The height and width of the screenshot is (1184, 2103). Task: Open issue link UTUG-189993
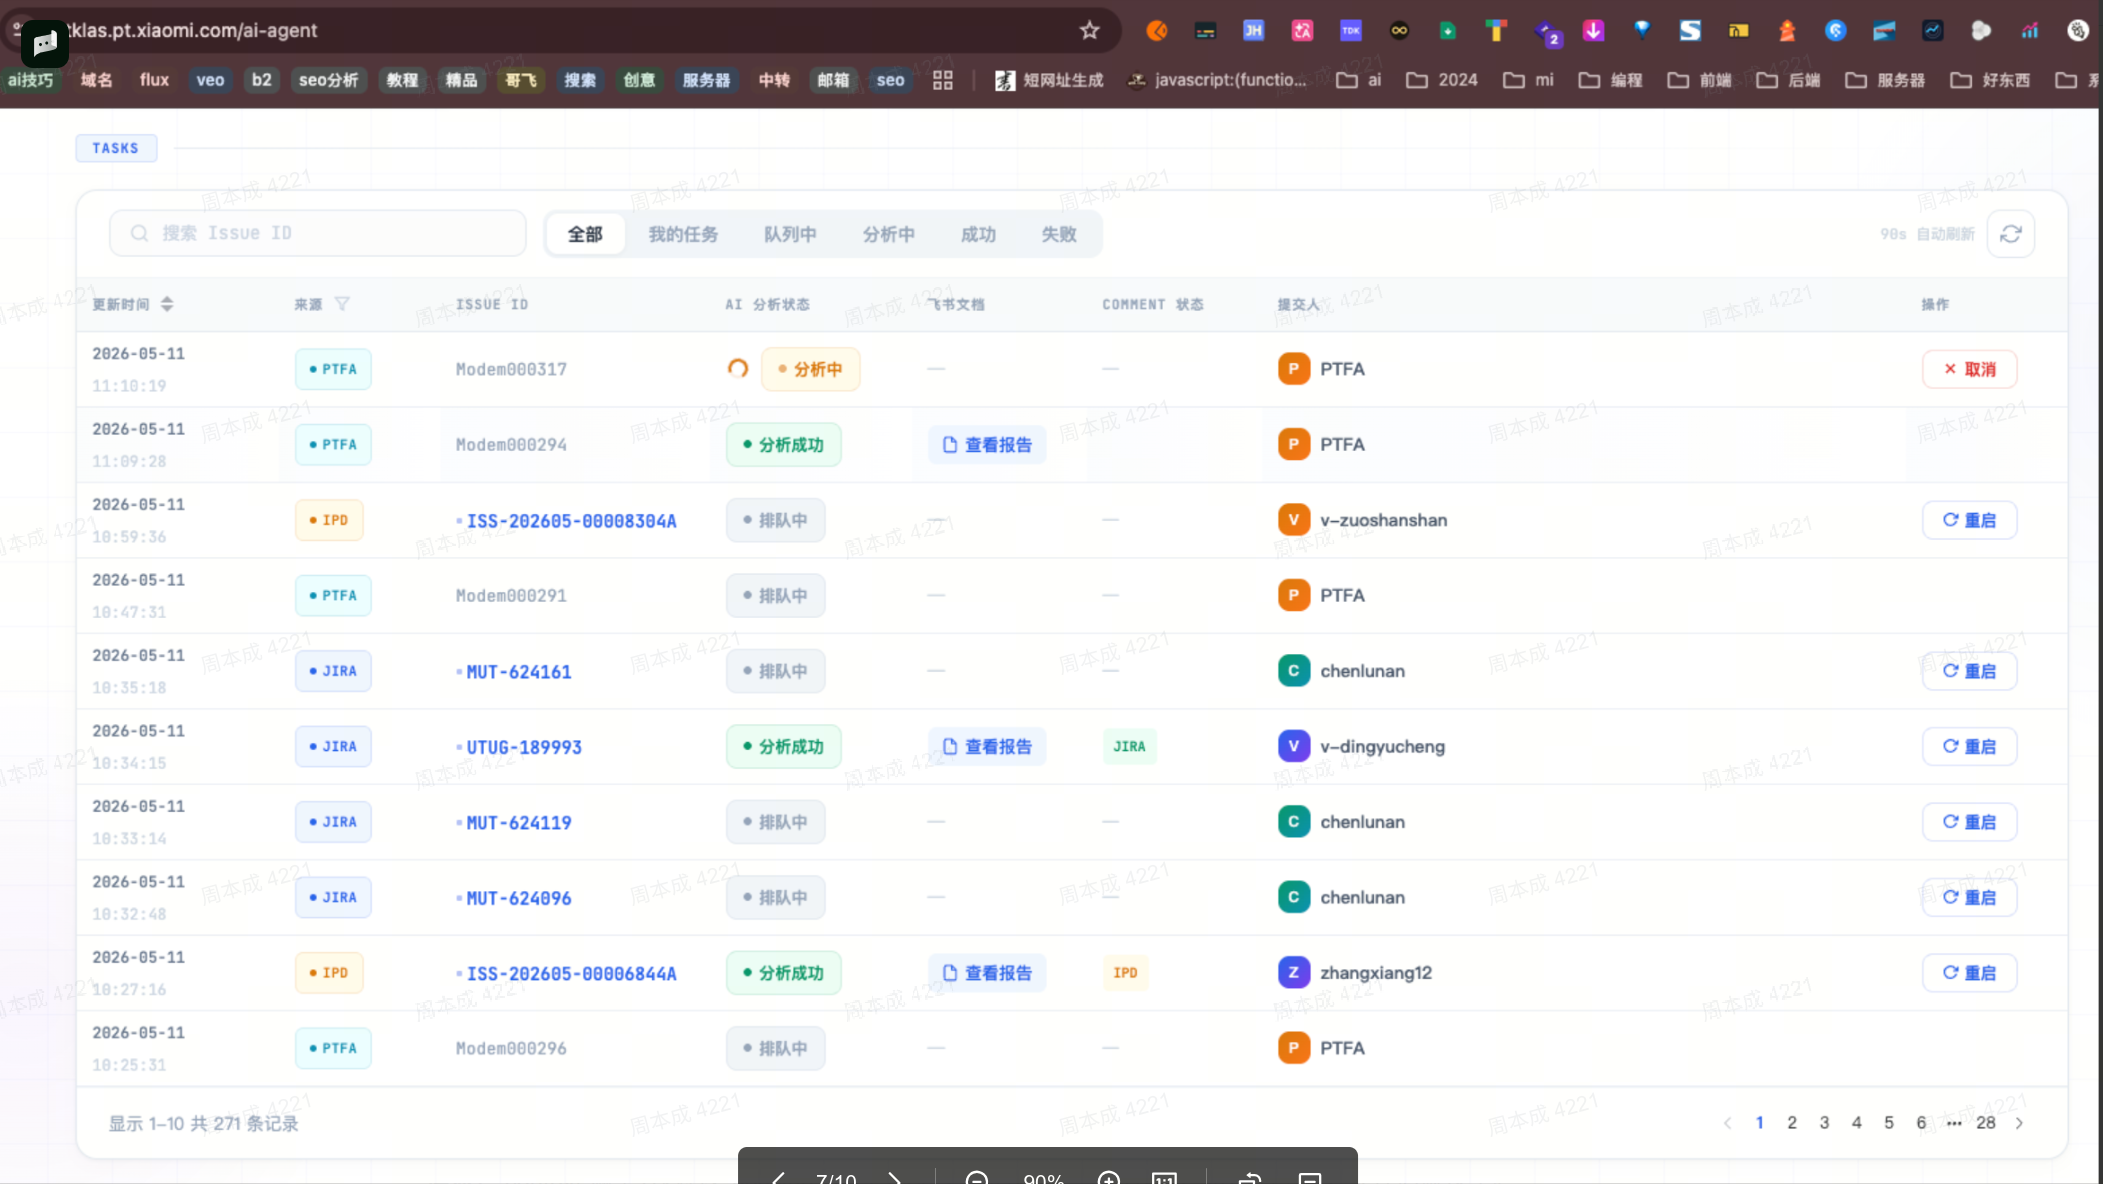(x=524, y=748)
